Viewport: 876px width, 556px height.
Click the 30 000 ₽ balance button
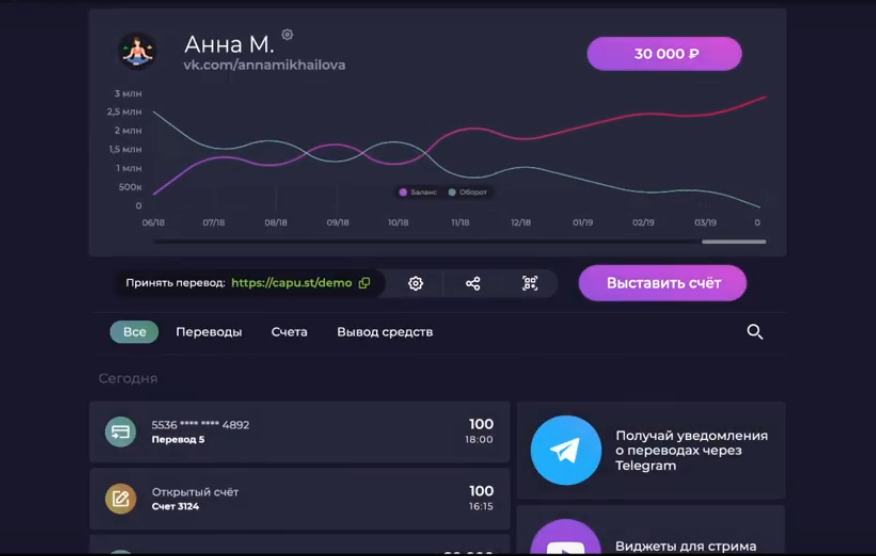[x=664, y=54]
